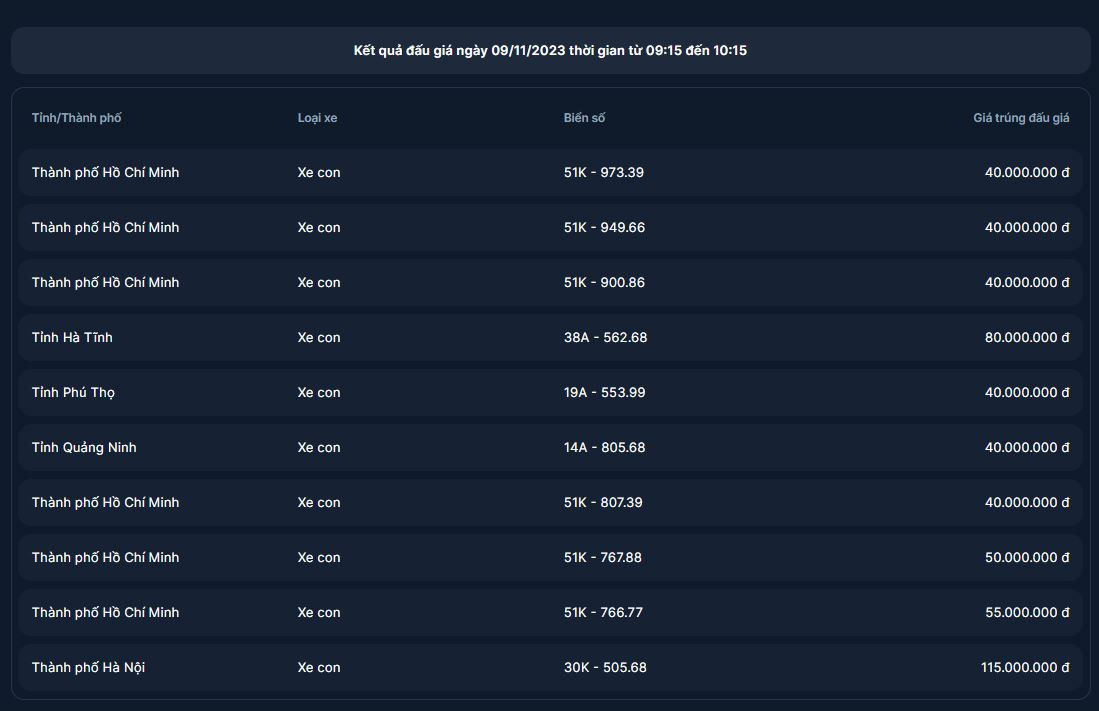Viewport: 1099px width, 711px height.
Task: Click the auction results header banner
Action: [x=550, y=50]
